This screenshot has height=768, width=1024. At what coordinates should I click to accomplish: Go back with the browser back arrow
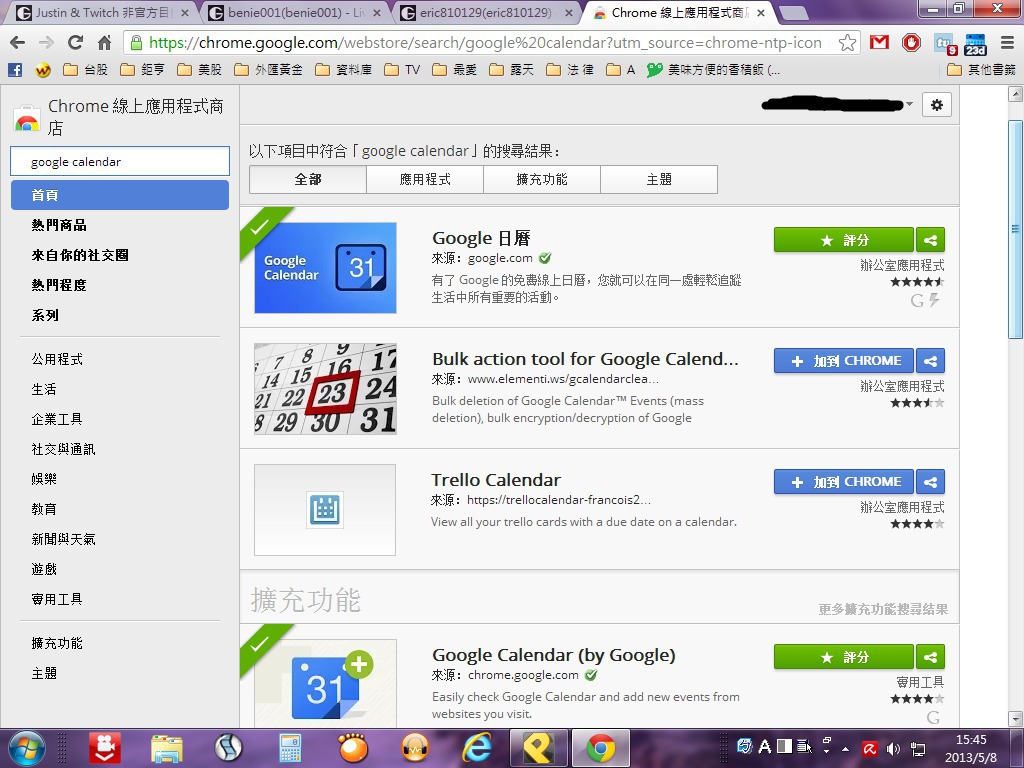pos(18,43)
